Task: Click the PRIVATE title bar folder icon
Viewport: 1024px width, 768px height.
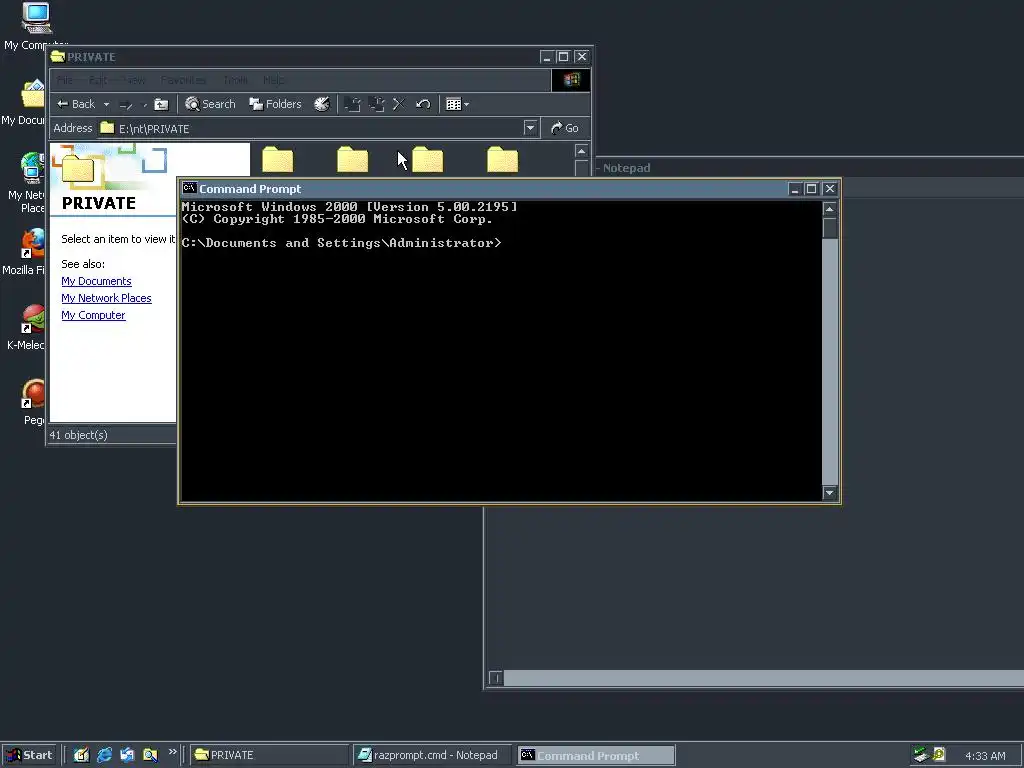Action: pyautogui.click(x=58, y=56)
